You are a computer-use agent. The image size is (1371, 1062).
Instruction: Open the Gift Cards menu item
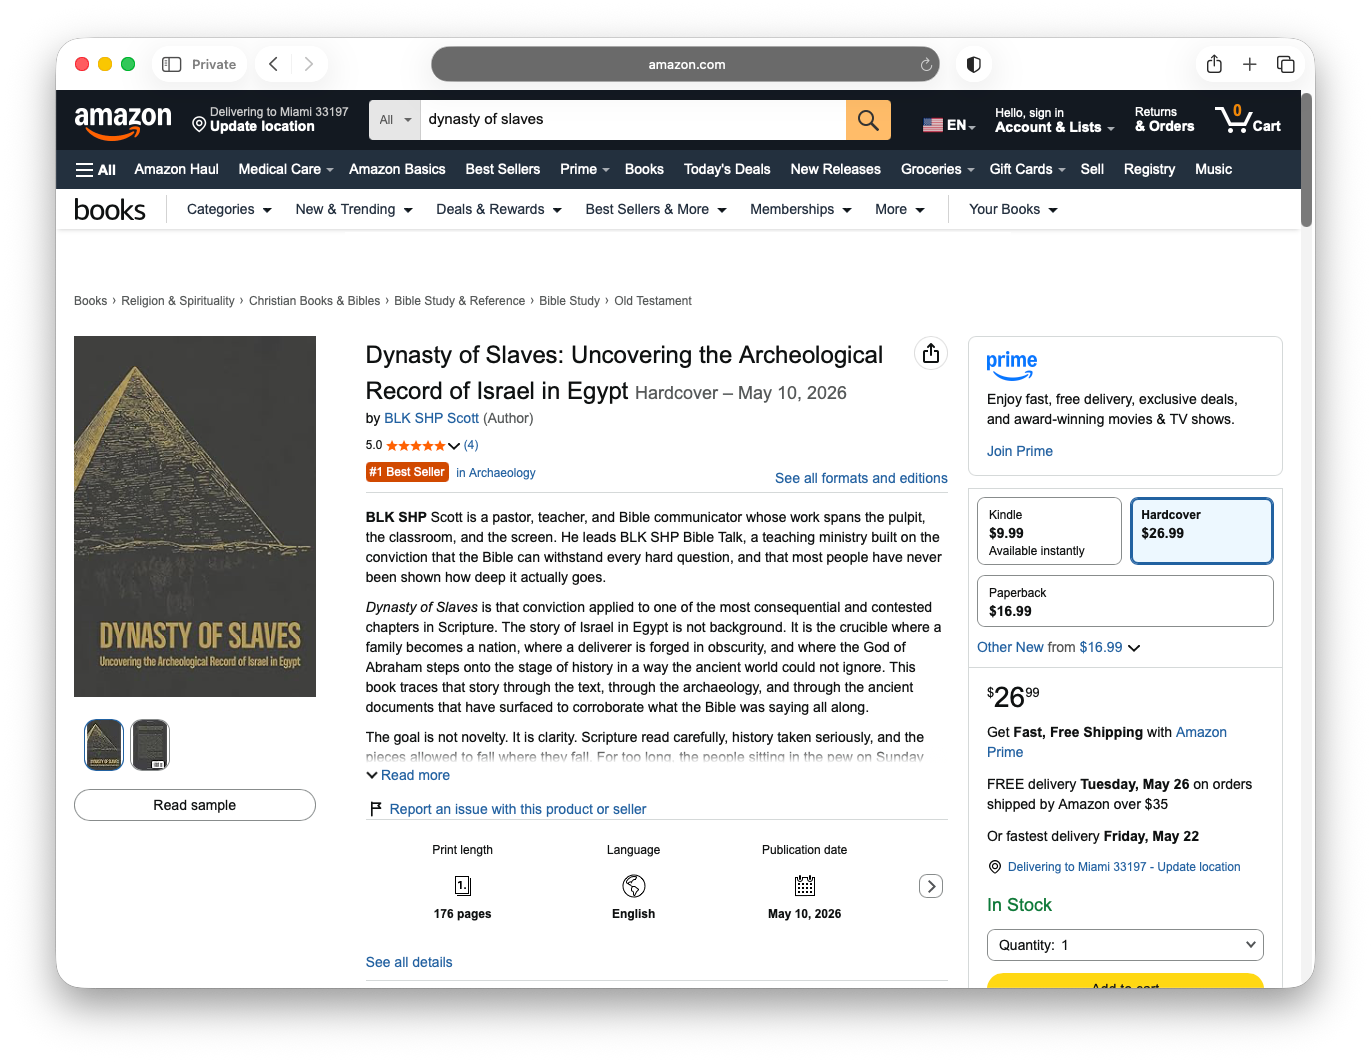click(x=1027, y=169)
